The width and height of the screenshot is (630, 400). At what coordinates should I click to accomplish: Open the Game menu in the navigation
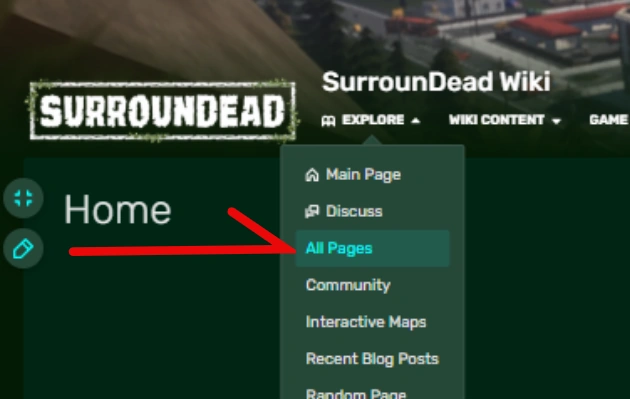[608, 120]
